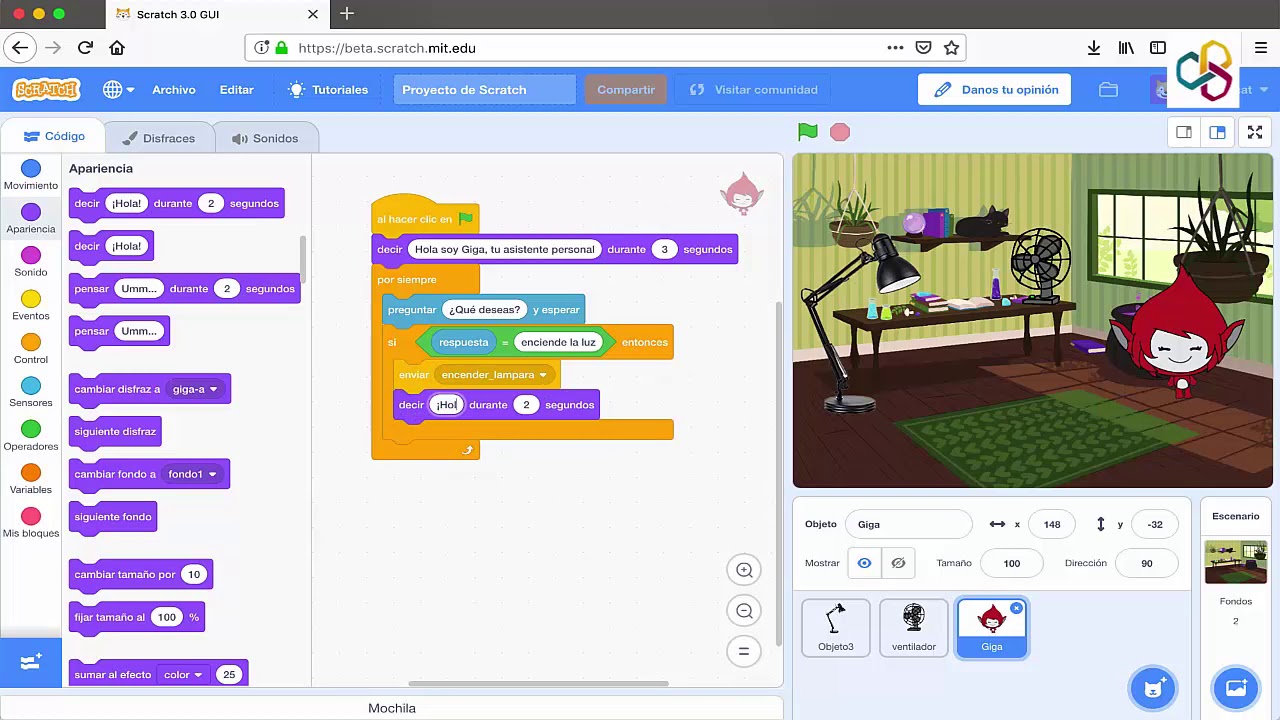The width and height of the screenshot is (1280, 720).
Task: Open the encender_lampara message dropdown
Action: (x=494, y=375)
